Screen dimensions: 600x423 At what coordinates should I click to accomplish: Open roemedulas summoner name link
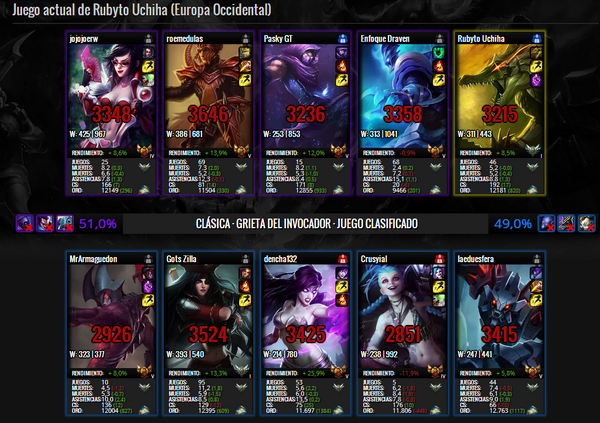coord(184,39)
